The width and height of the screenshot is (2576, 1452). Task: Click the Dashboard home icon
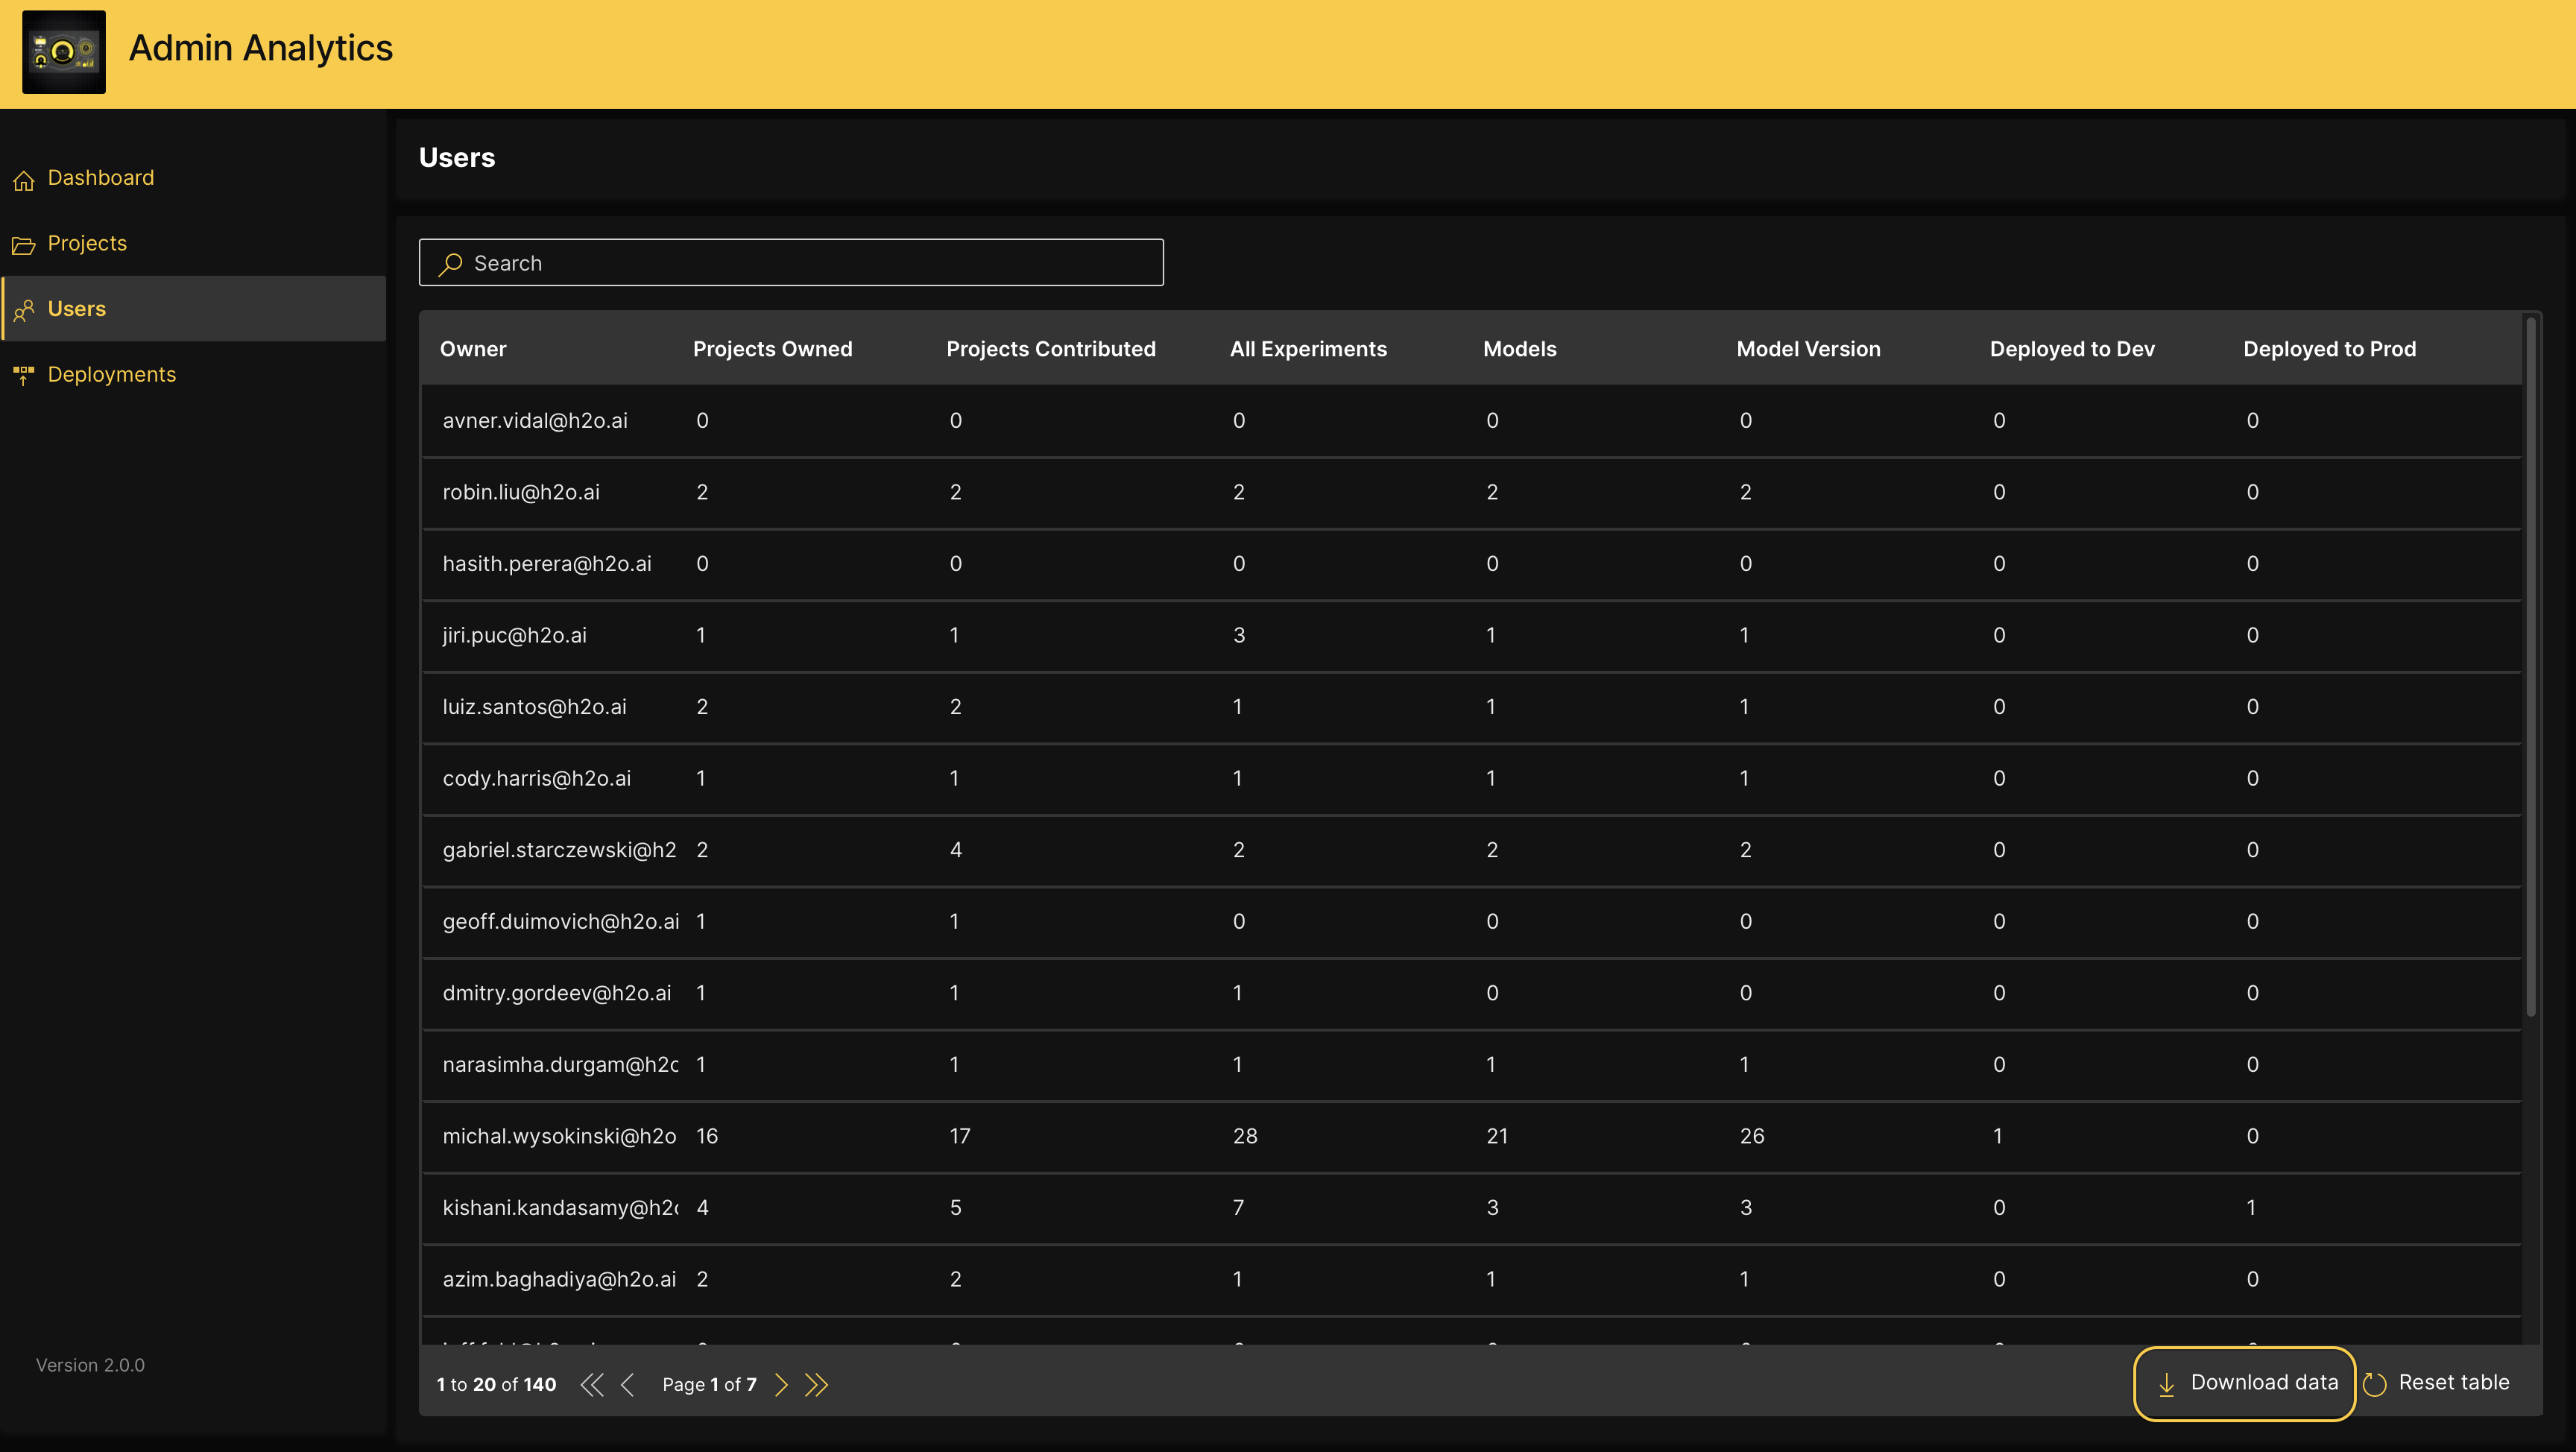(24, 180)
